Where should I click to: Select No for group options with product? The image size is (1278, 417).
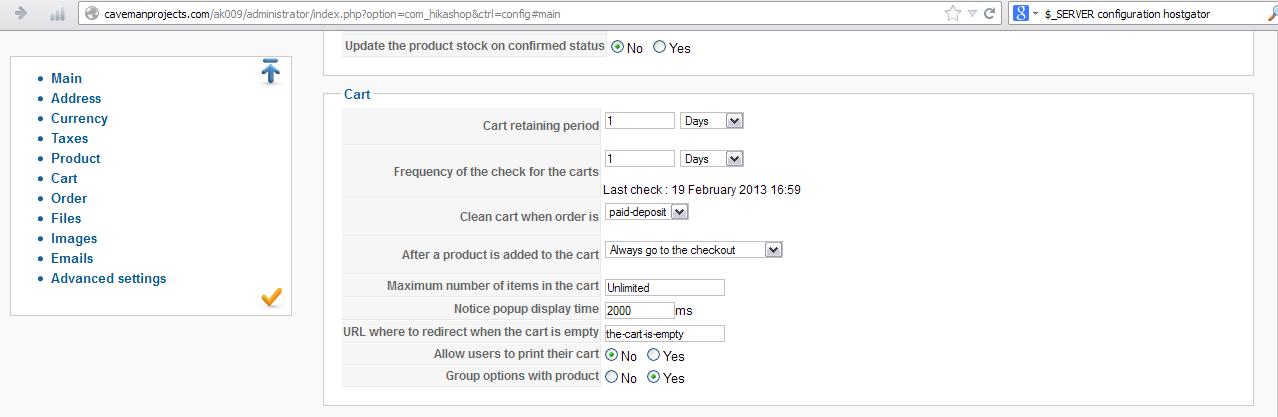click(612, 377)
